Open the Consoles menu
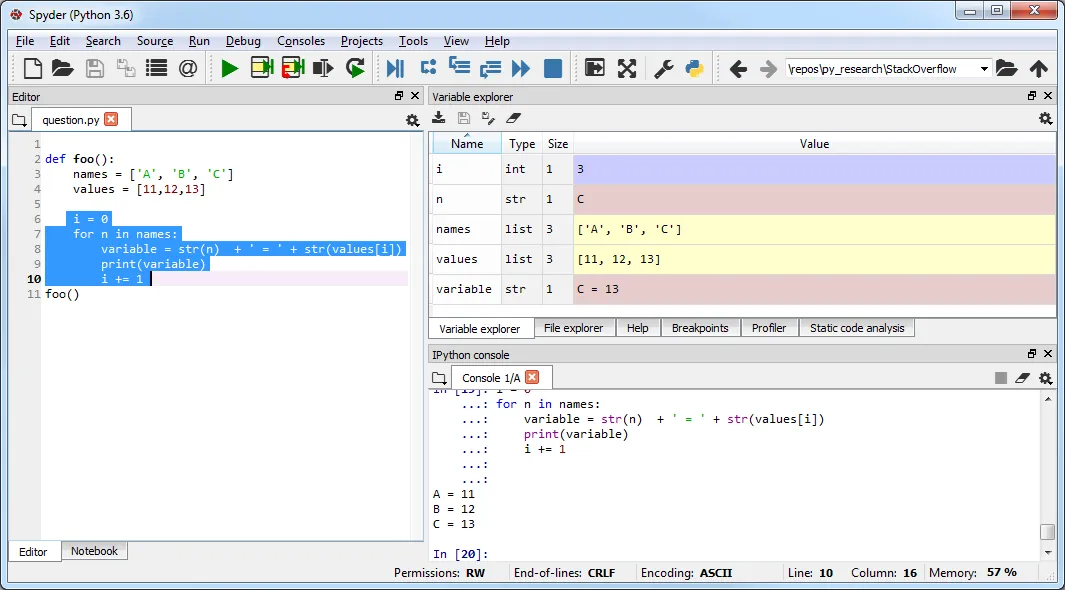The image size is (1065, 590). tap(301, 41)
